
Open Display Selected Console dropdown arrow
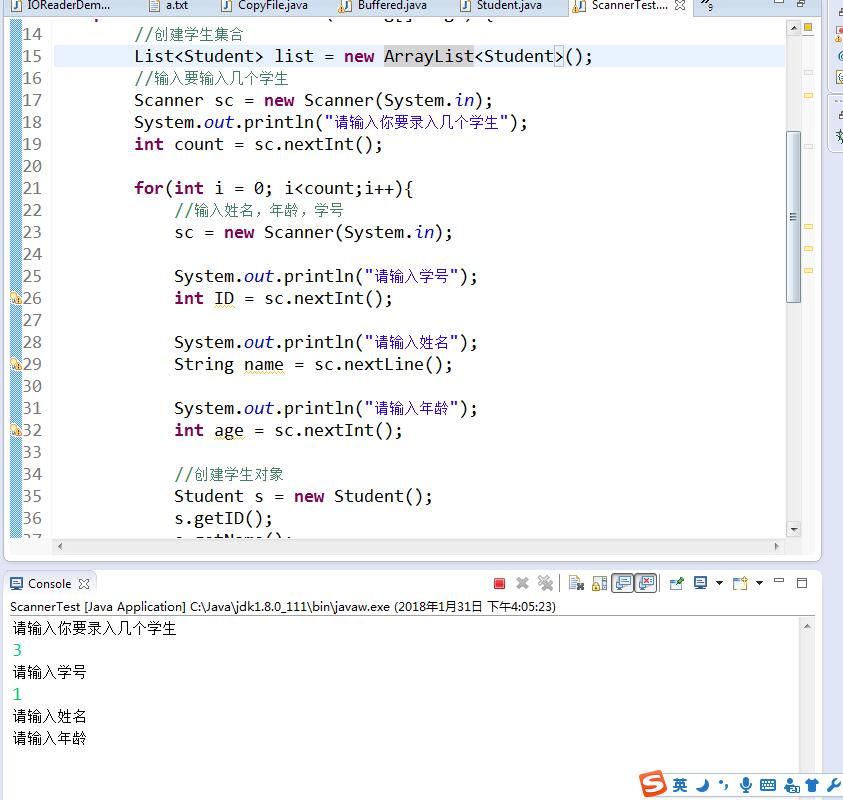pyautogui.click(x=719, y=583)
